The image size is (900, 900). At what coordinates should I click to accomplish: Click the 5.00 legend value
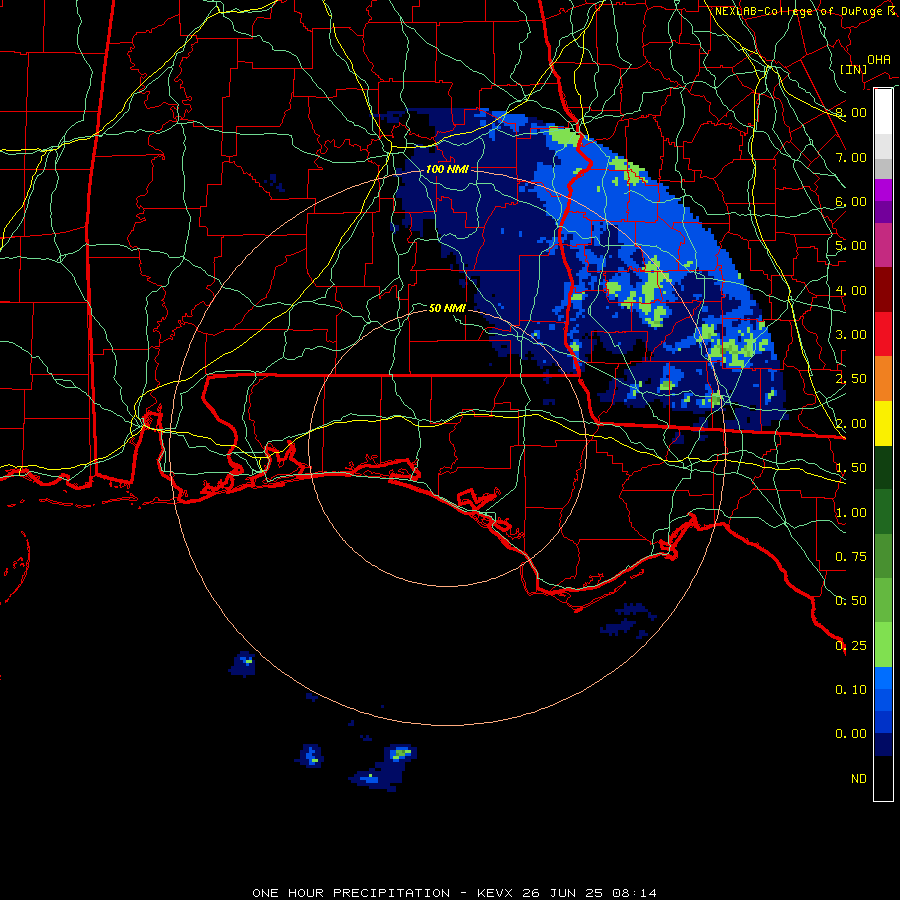point(851,246)
